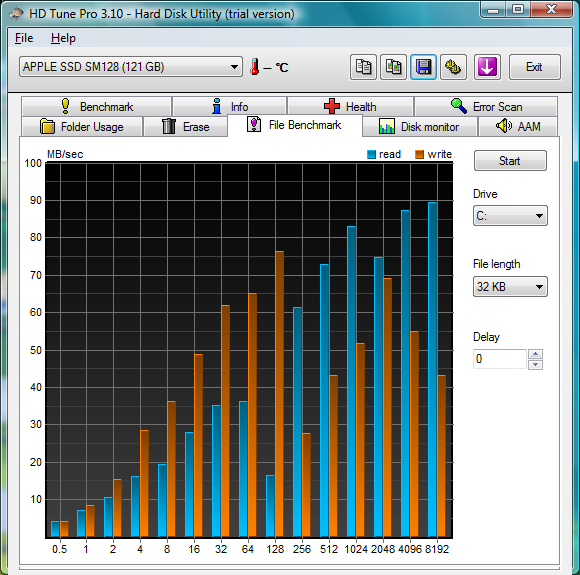Click the thermometer temperature icon
580x575 pixels.
pyautogui.click(x=254, y=67)
